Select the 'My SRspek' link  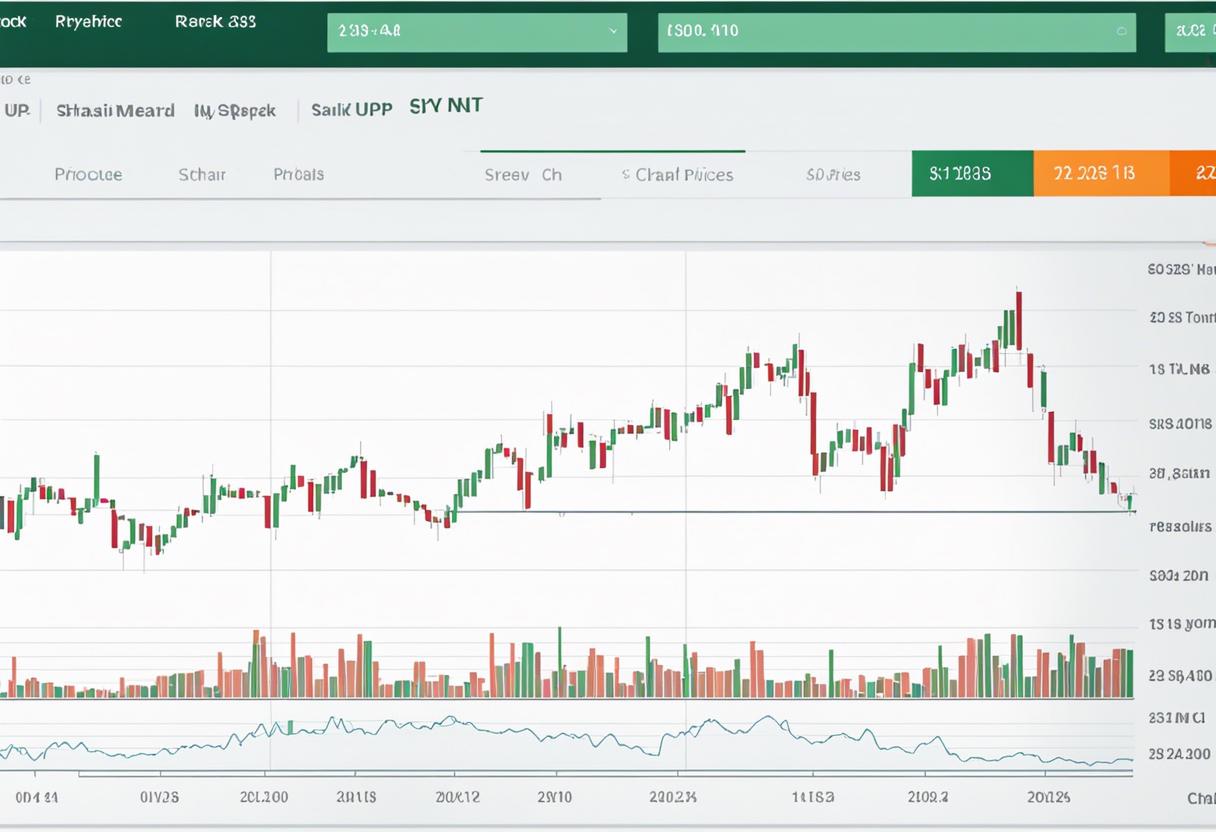pyautogui.click(x=235, y=111)
